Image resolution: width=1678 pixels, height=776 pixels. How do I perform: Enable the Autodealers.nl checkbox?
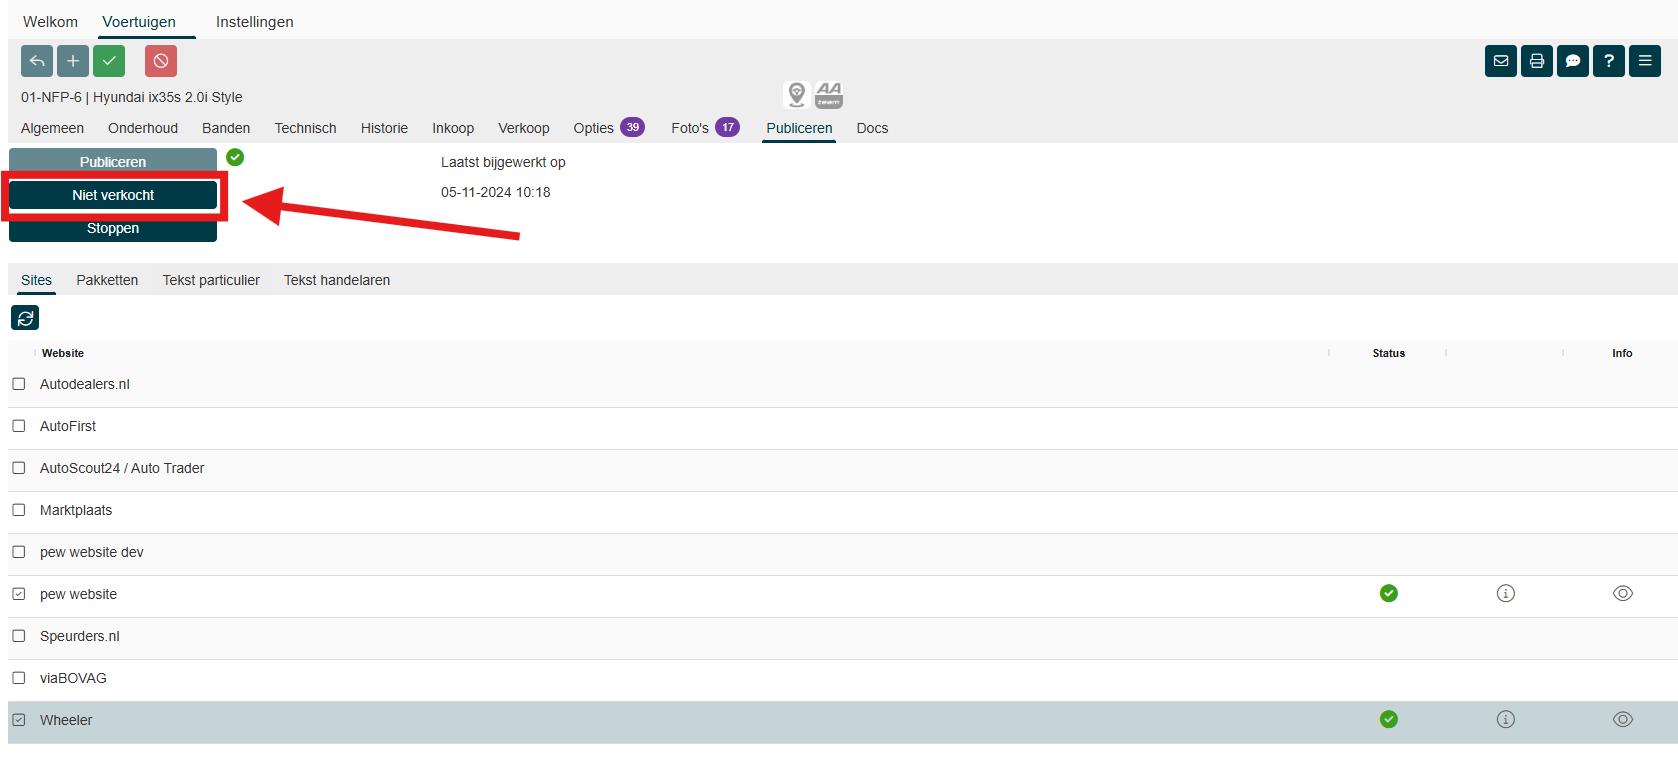click(x=19, y=384)
